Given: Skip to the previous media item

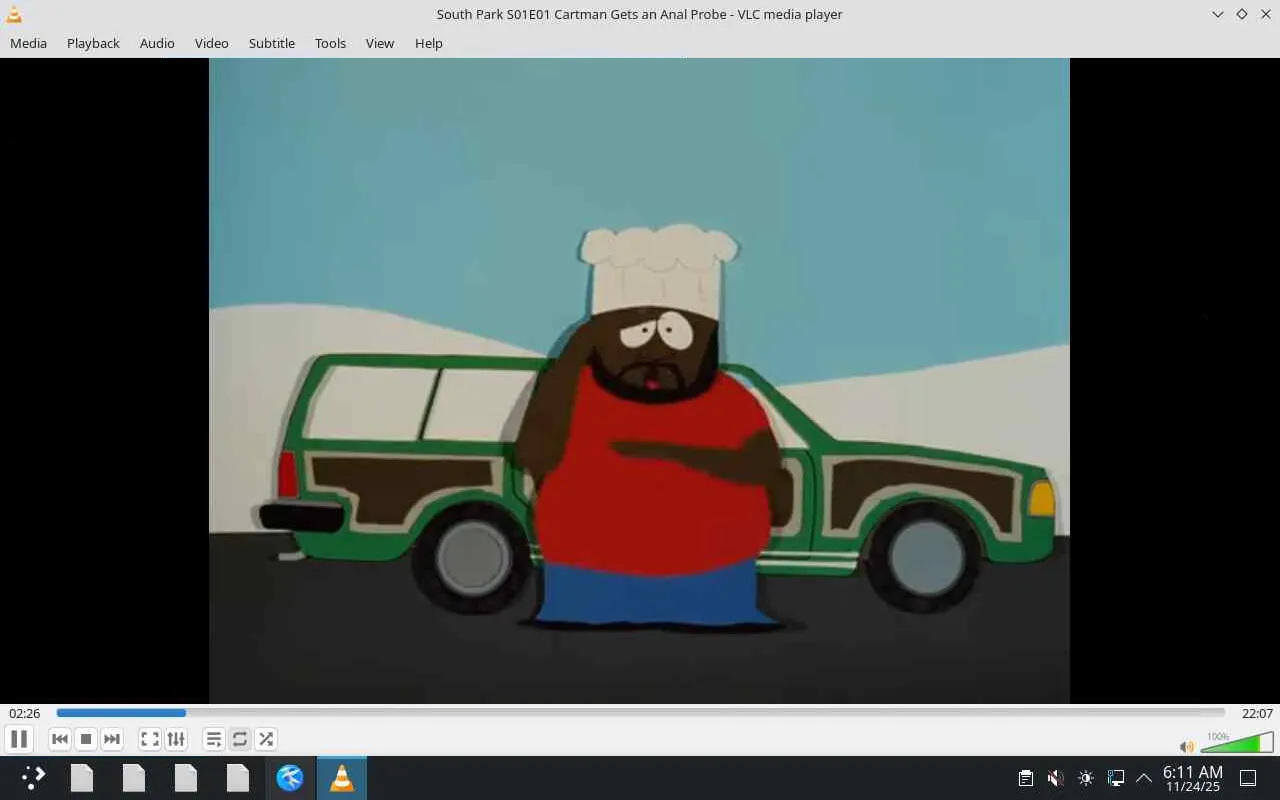Looking at the screenshot, I should [x=60, y=739].
